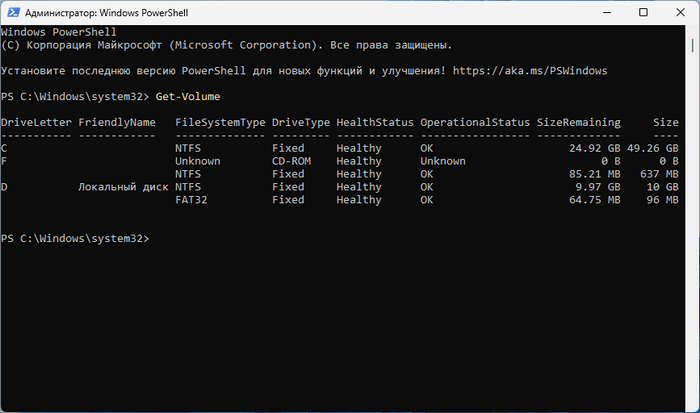
Task: Open the aka.ms/PSWindows link
Action: click(530, 71)
